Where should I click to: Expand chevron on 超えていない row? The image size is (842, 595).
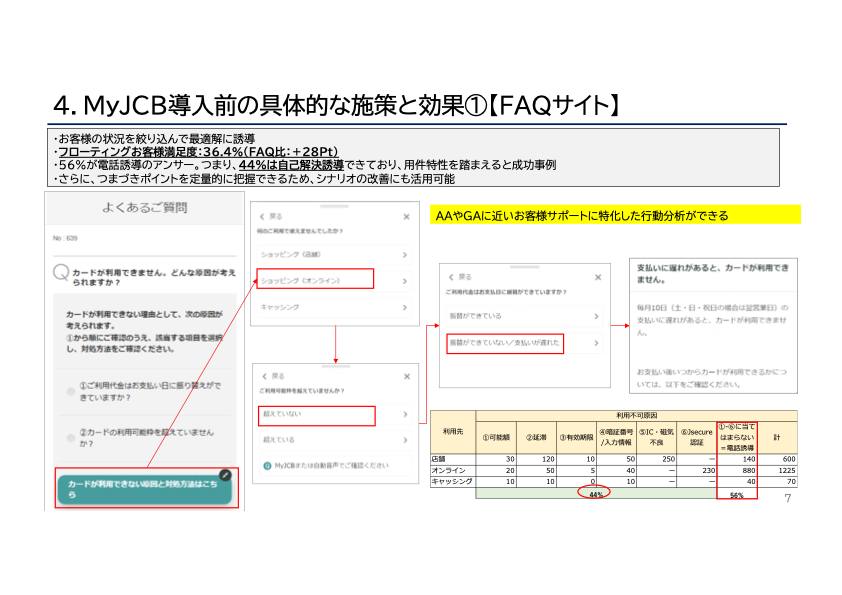(x=405, y=414)
